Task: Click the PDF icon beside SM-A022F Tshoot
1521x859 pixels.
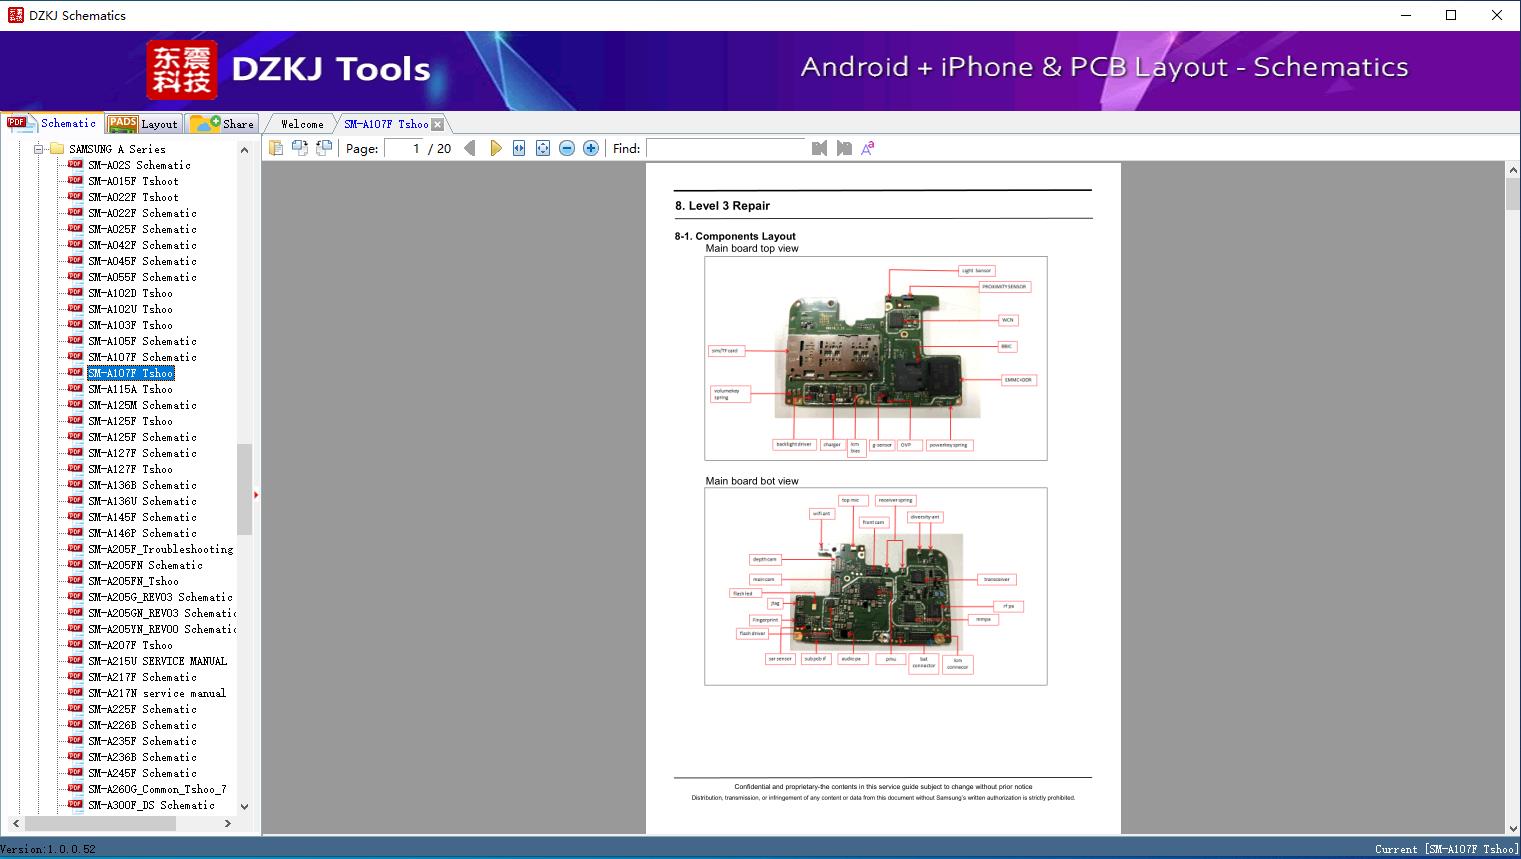Action: [75, 196]
